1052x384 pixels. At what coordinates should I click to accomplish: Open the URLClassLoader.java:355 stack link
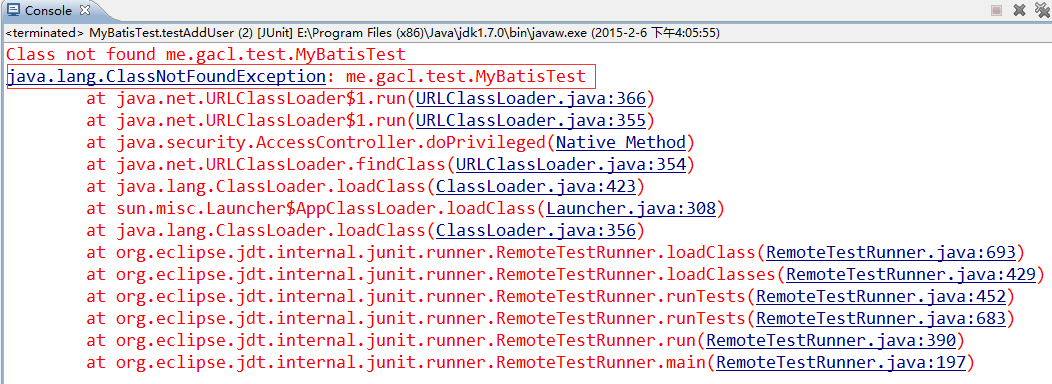click(531, 121)
